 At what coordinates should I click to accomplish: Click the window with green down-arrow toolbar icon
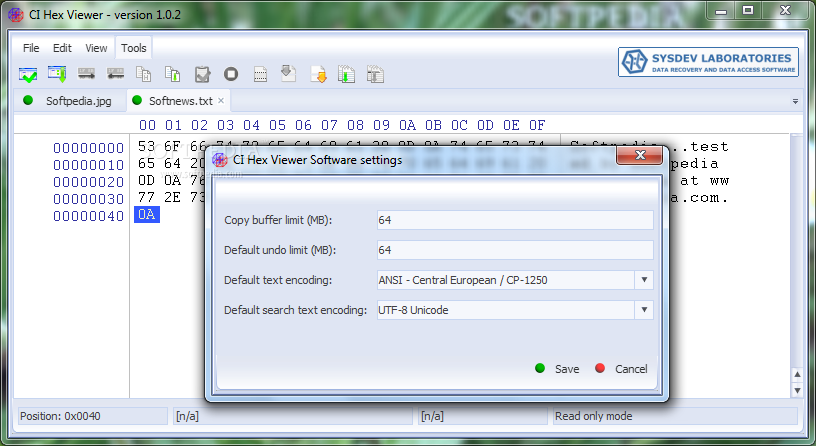[x=57, y=74]
